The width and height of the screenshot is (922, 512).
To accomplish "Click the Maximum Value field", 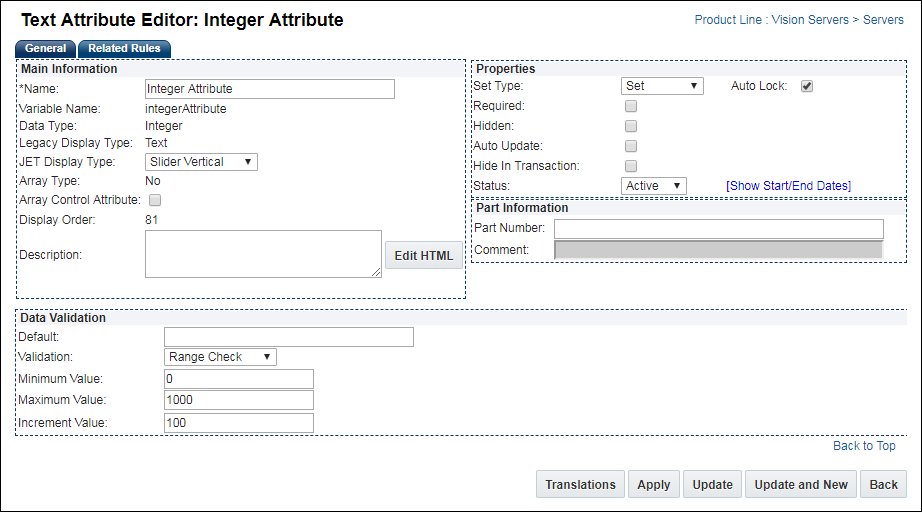I will (x=239, y=400).
